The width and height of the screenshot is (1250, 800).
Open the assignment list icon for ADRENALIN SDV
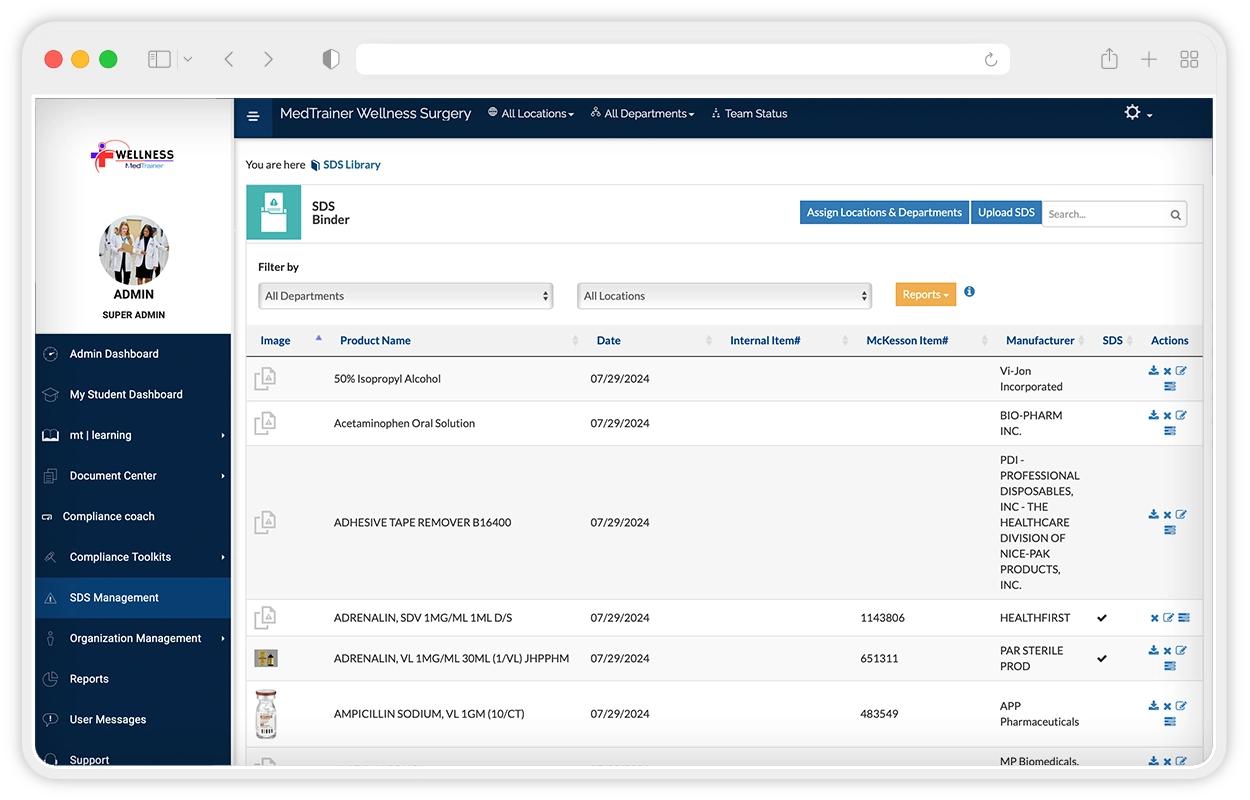[x=1185, y=617]
